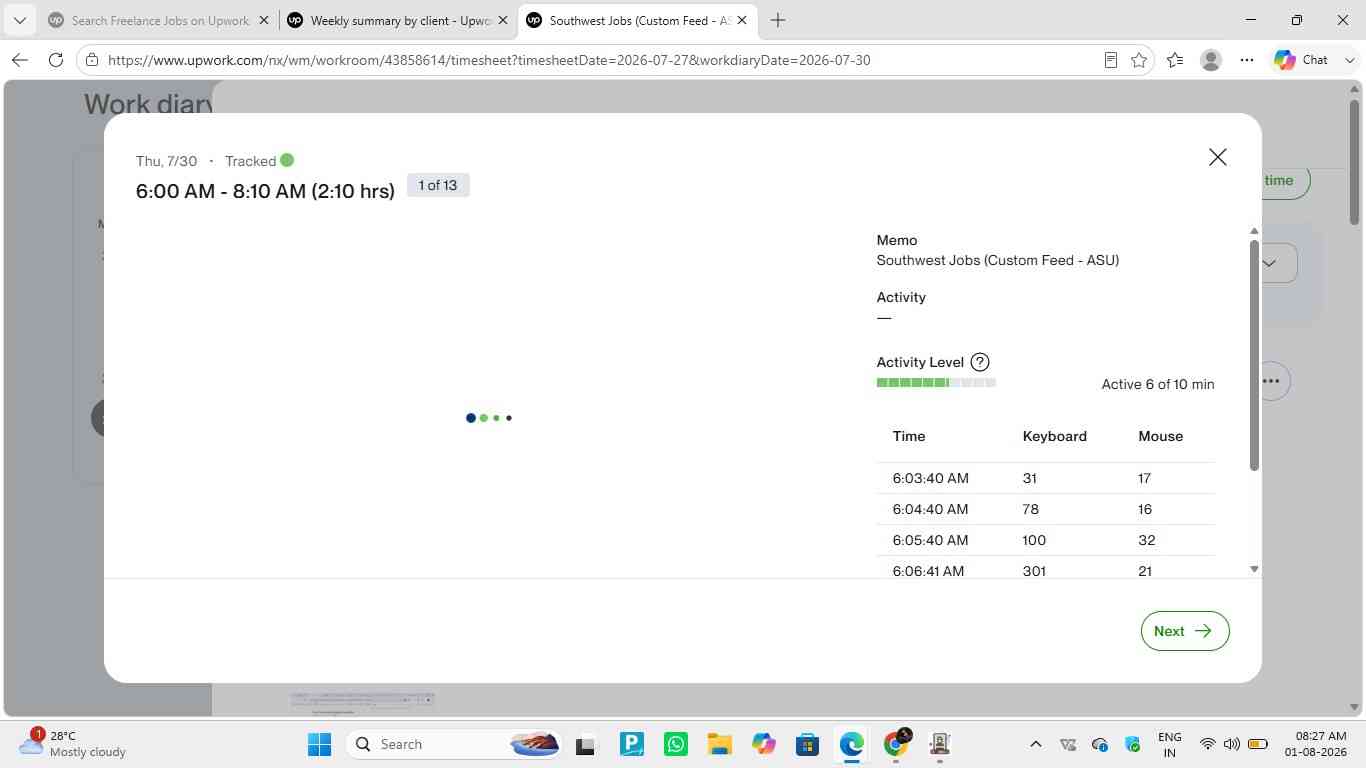This screenshot has width=1366, height=768.
Task: Open WhatsApp from the taskbar
Action: click(676, 744)
